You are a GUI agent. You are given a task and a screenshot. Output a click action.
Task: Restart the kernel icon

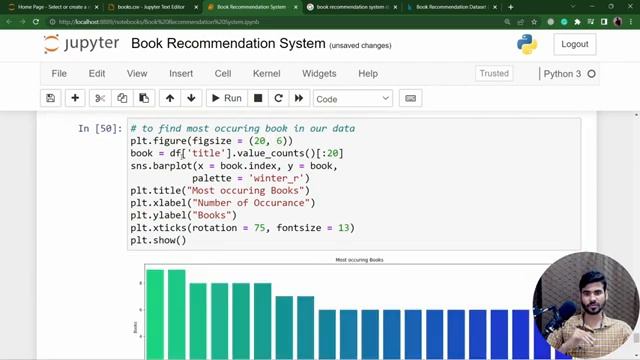tap(278, 98)
